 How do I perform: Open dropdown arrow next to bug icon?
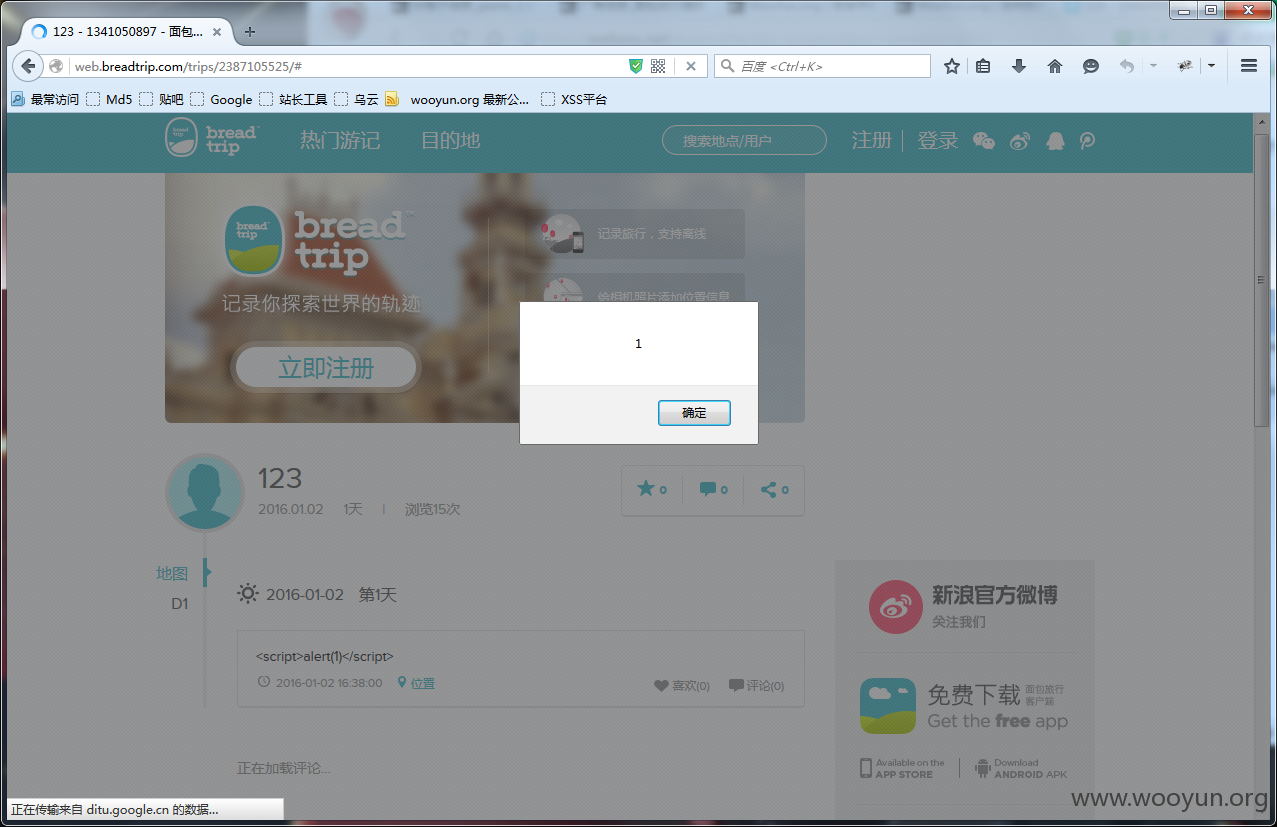point(1211,66)
